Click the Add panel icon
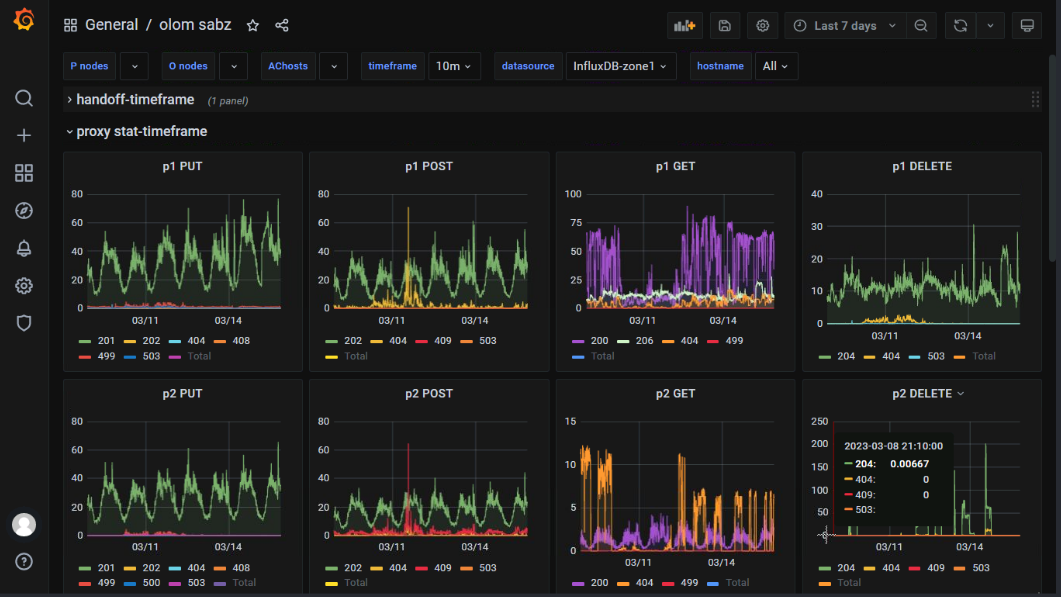This screenshot has width=1061, height=597. click(685, 26)
